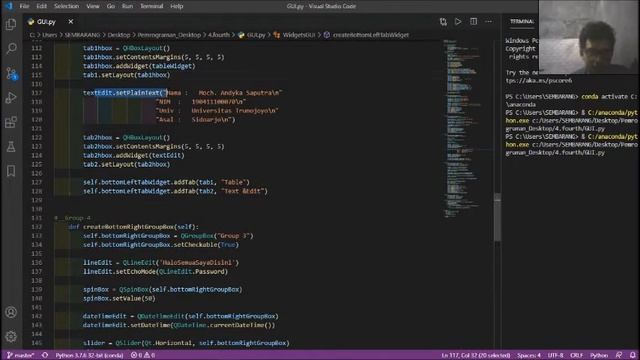Open the Help menu
This screenshot has width=640, height=360.
(x=177, y=6)
